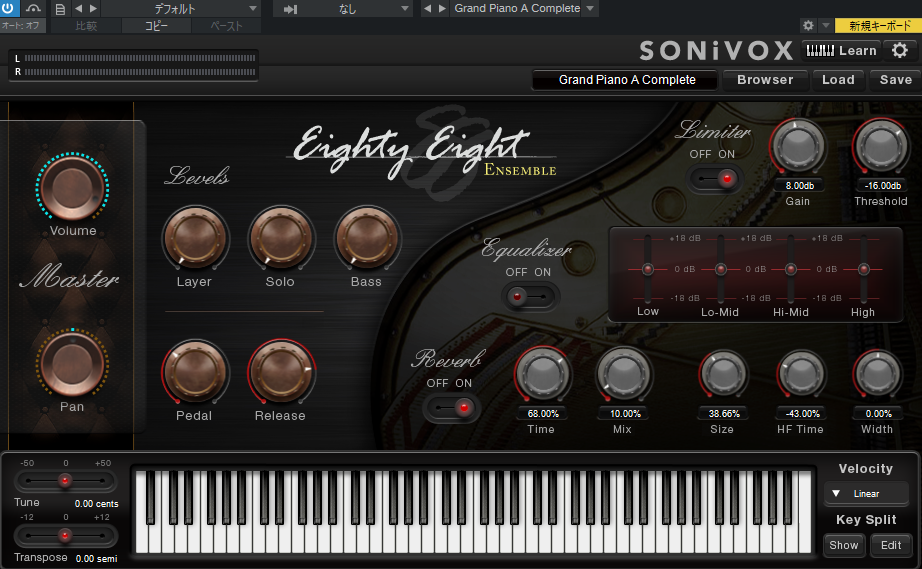Toggle the plugin power bypass button
Viewport: 922px width, 569px height.
coord(9,8)
